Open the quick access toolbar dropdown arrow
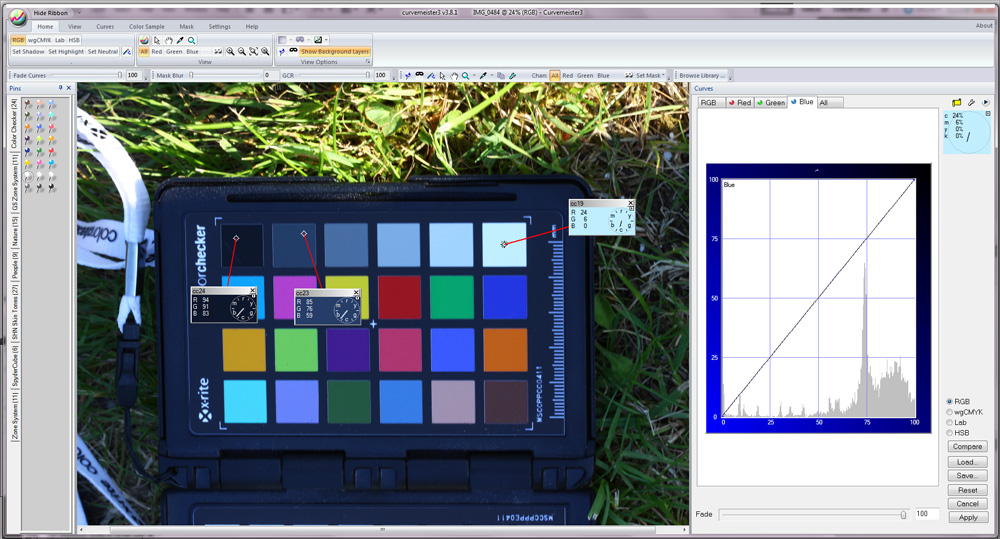This screenshot has width=1000, height=539. [x=79, y=13]
